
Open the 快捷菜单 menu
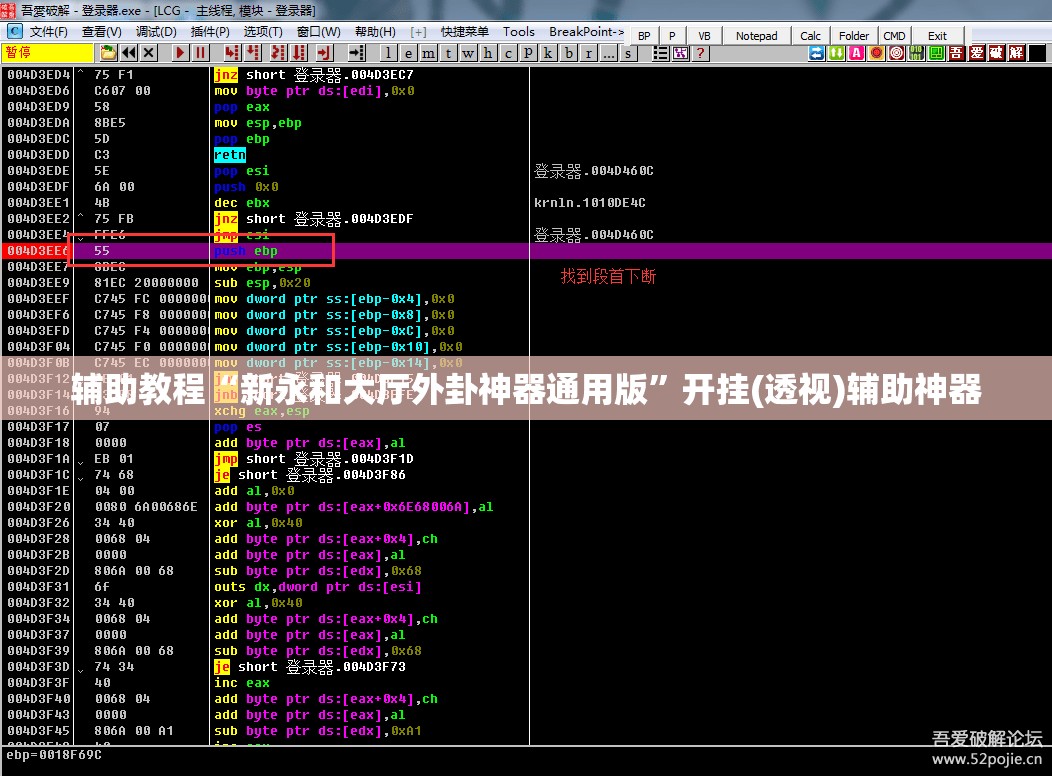[x=464, y=32]
